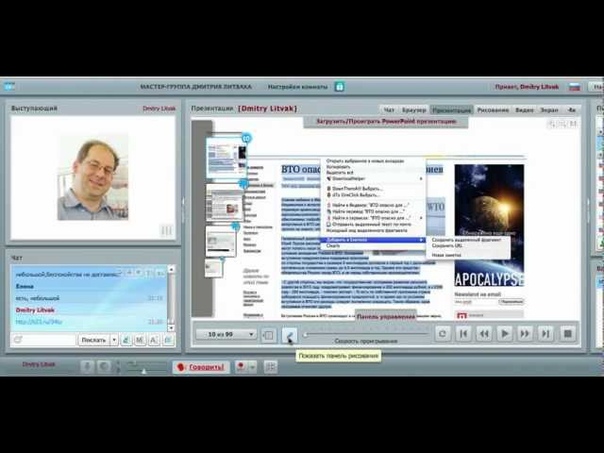
Task: Click the view icons at presentation top-right
Action: [x=562, y=124]
